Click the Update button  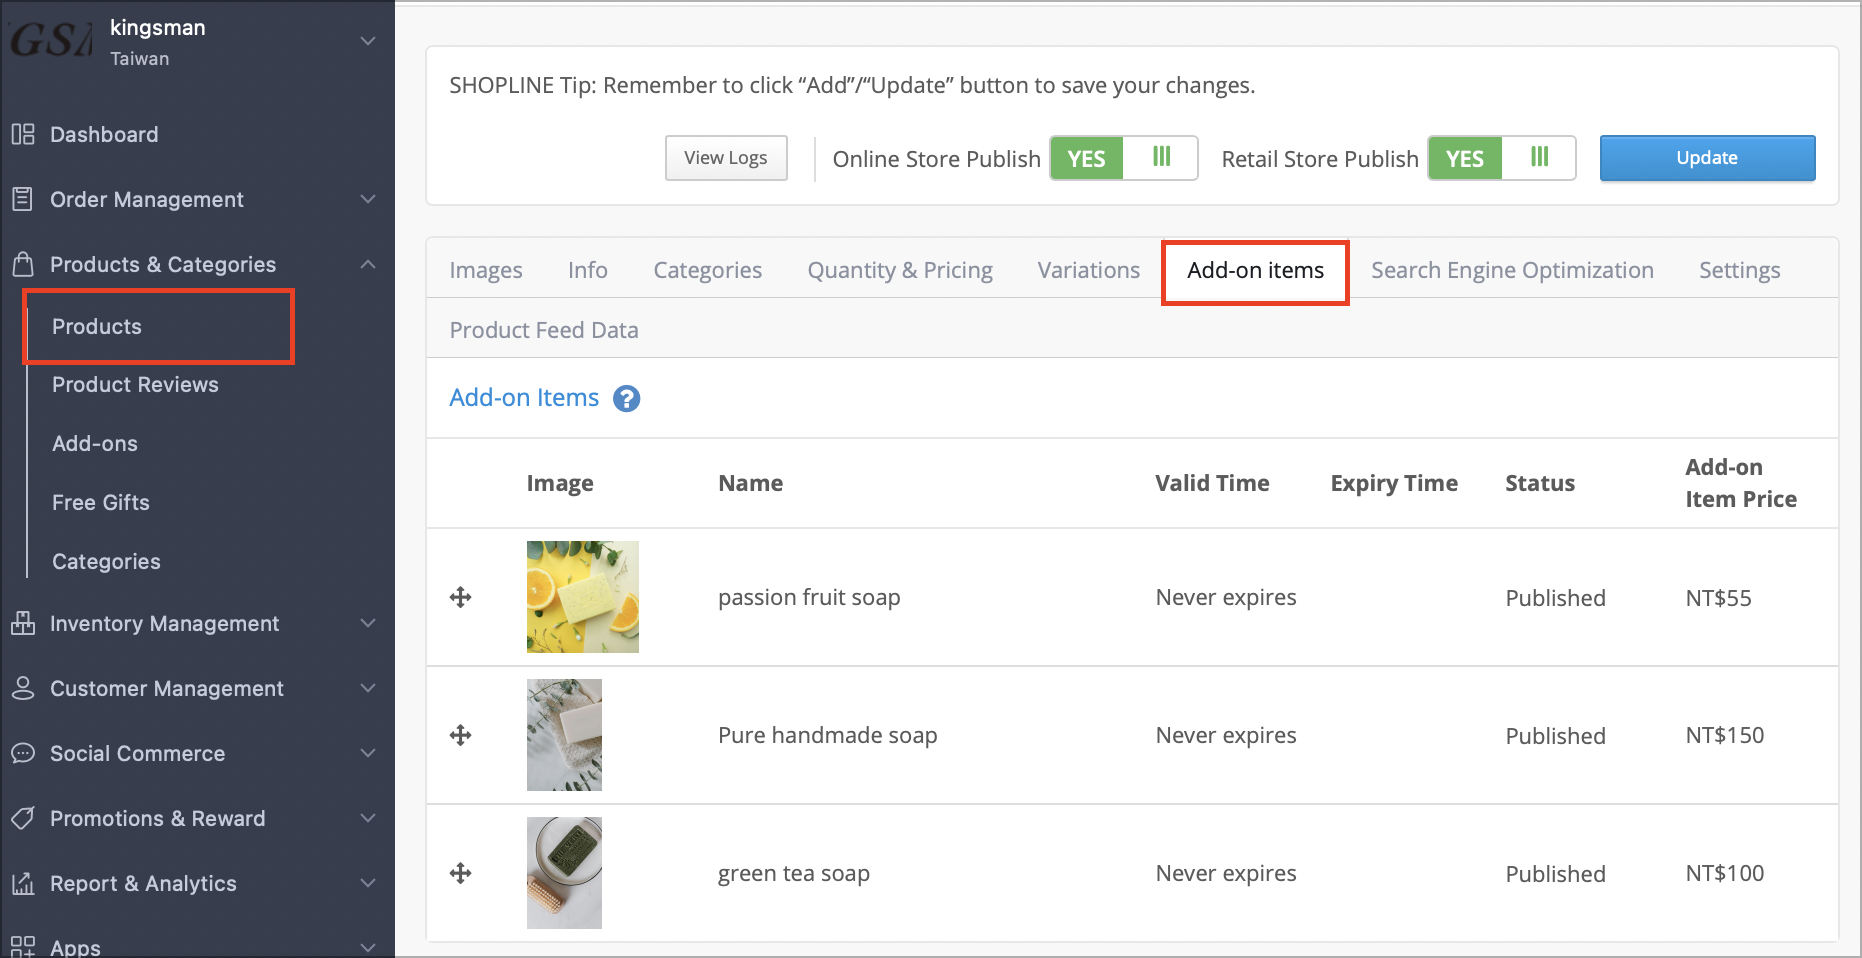click(x=1707, y=158)
